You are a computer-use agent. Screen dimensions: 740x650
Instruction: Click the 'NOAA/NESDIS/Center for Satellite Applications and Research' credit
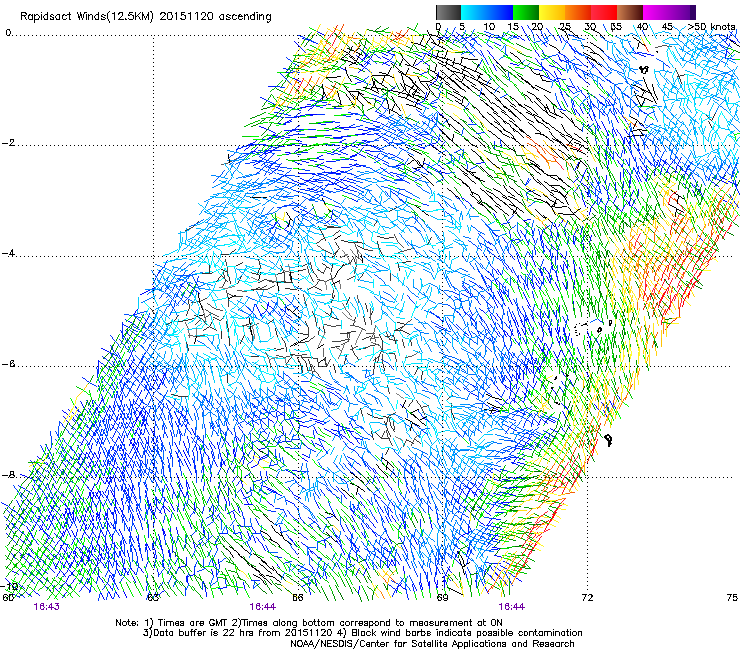[x=432, y=644]
